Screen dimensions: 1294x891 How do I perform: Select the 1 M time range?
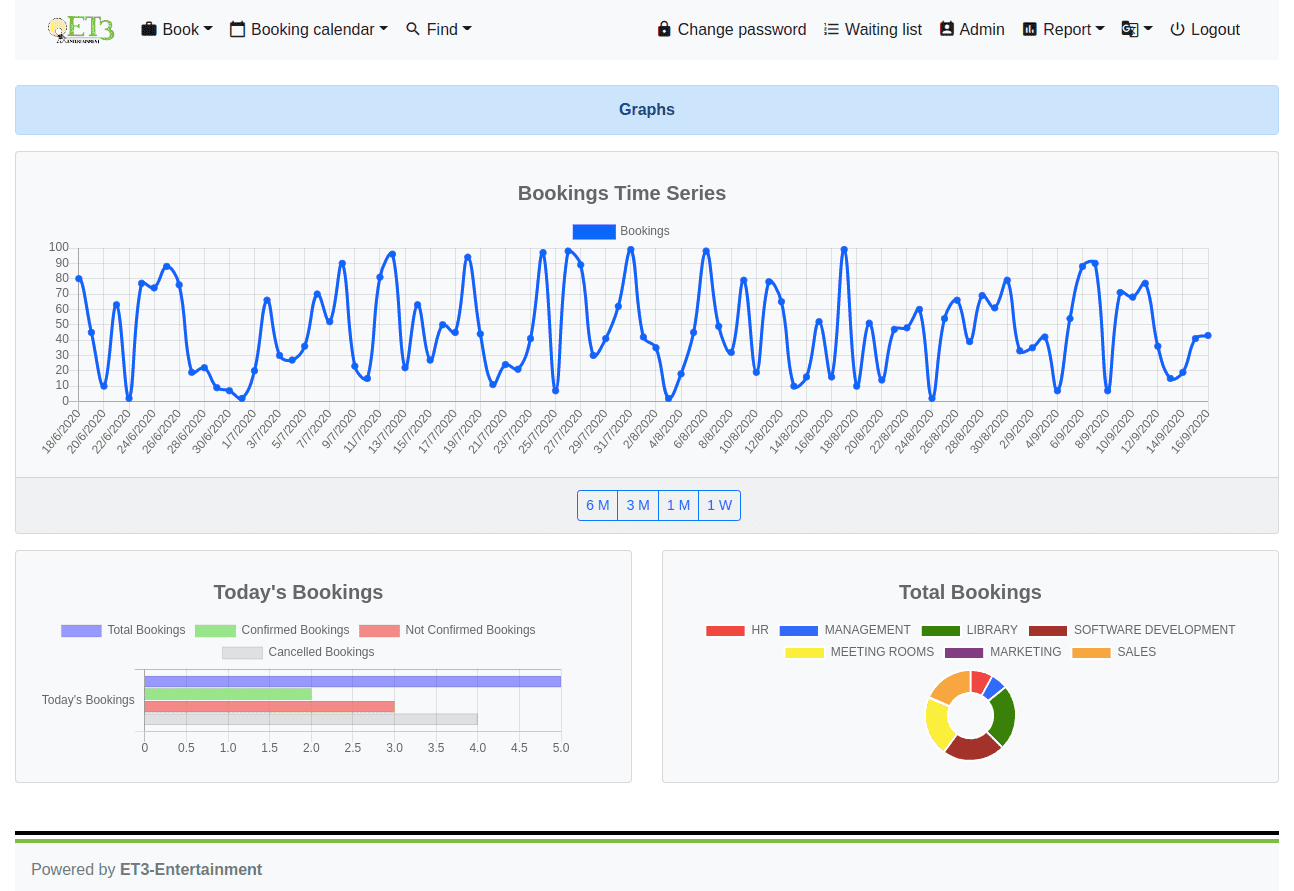click(678, 505)
